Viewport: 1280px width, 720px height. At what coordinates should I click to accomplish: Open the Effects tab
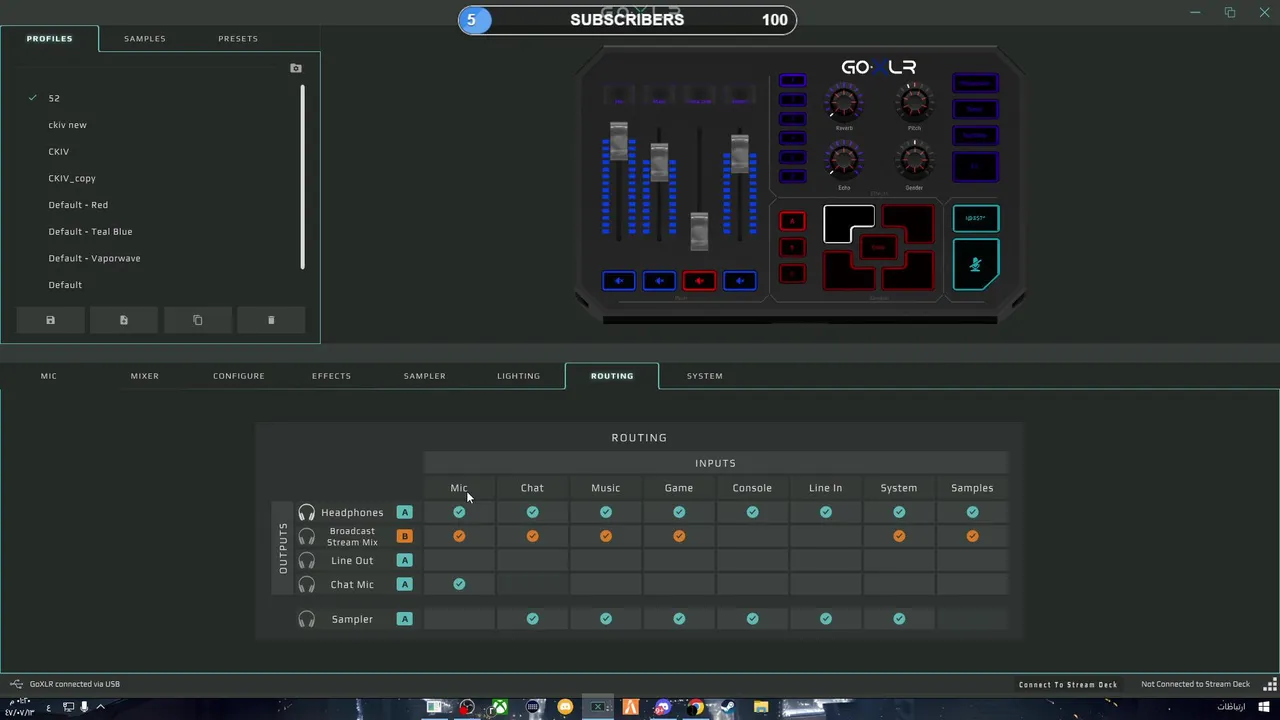point(331,376)
